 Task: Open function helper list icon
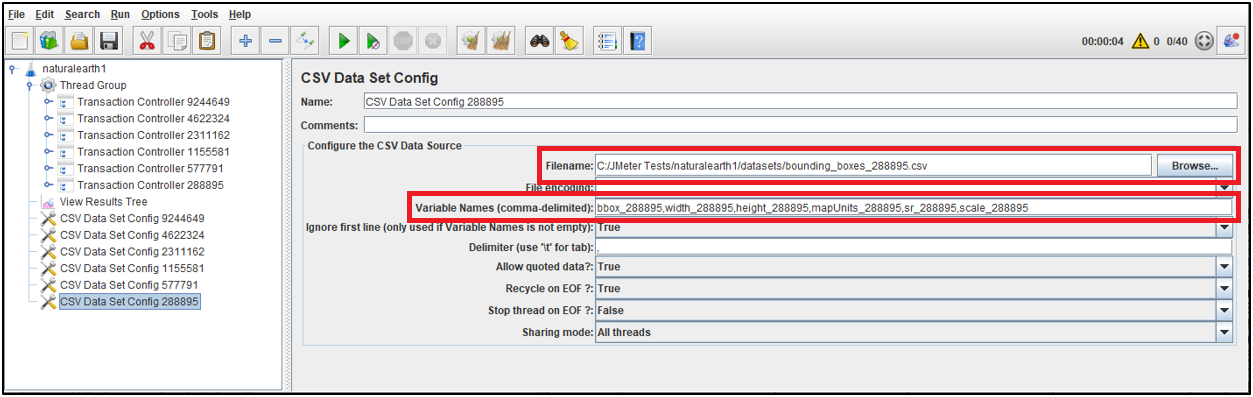(608, 41)
